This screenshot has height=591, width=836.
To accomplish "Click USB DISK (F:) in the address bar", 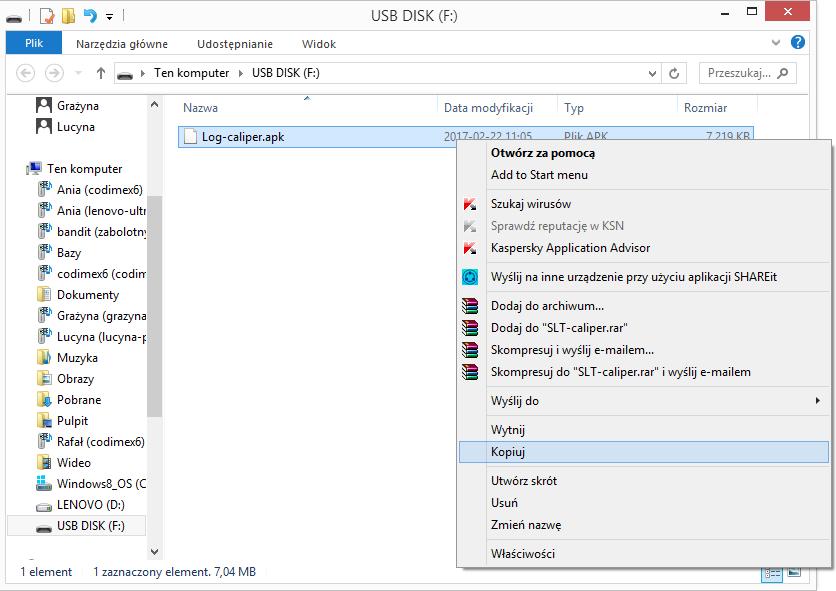I will (286, 73).
